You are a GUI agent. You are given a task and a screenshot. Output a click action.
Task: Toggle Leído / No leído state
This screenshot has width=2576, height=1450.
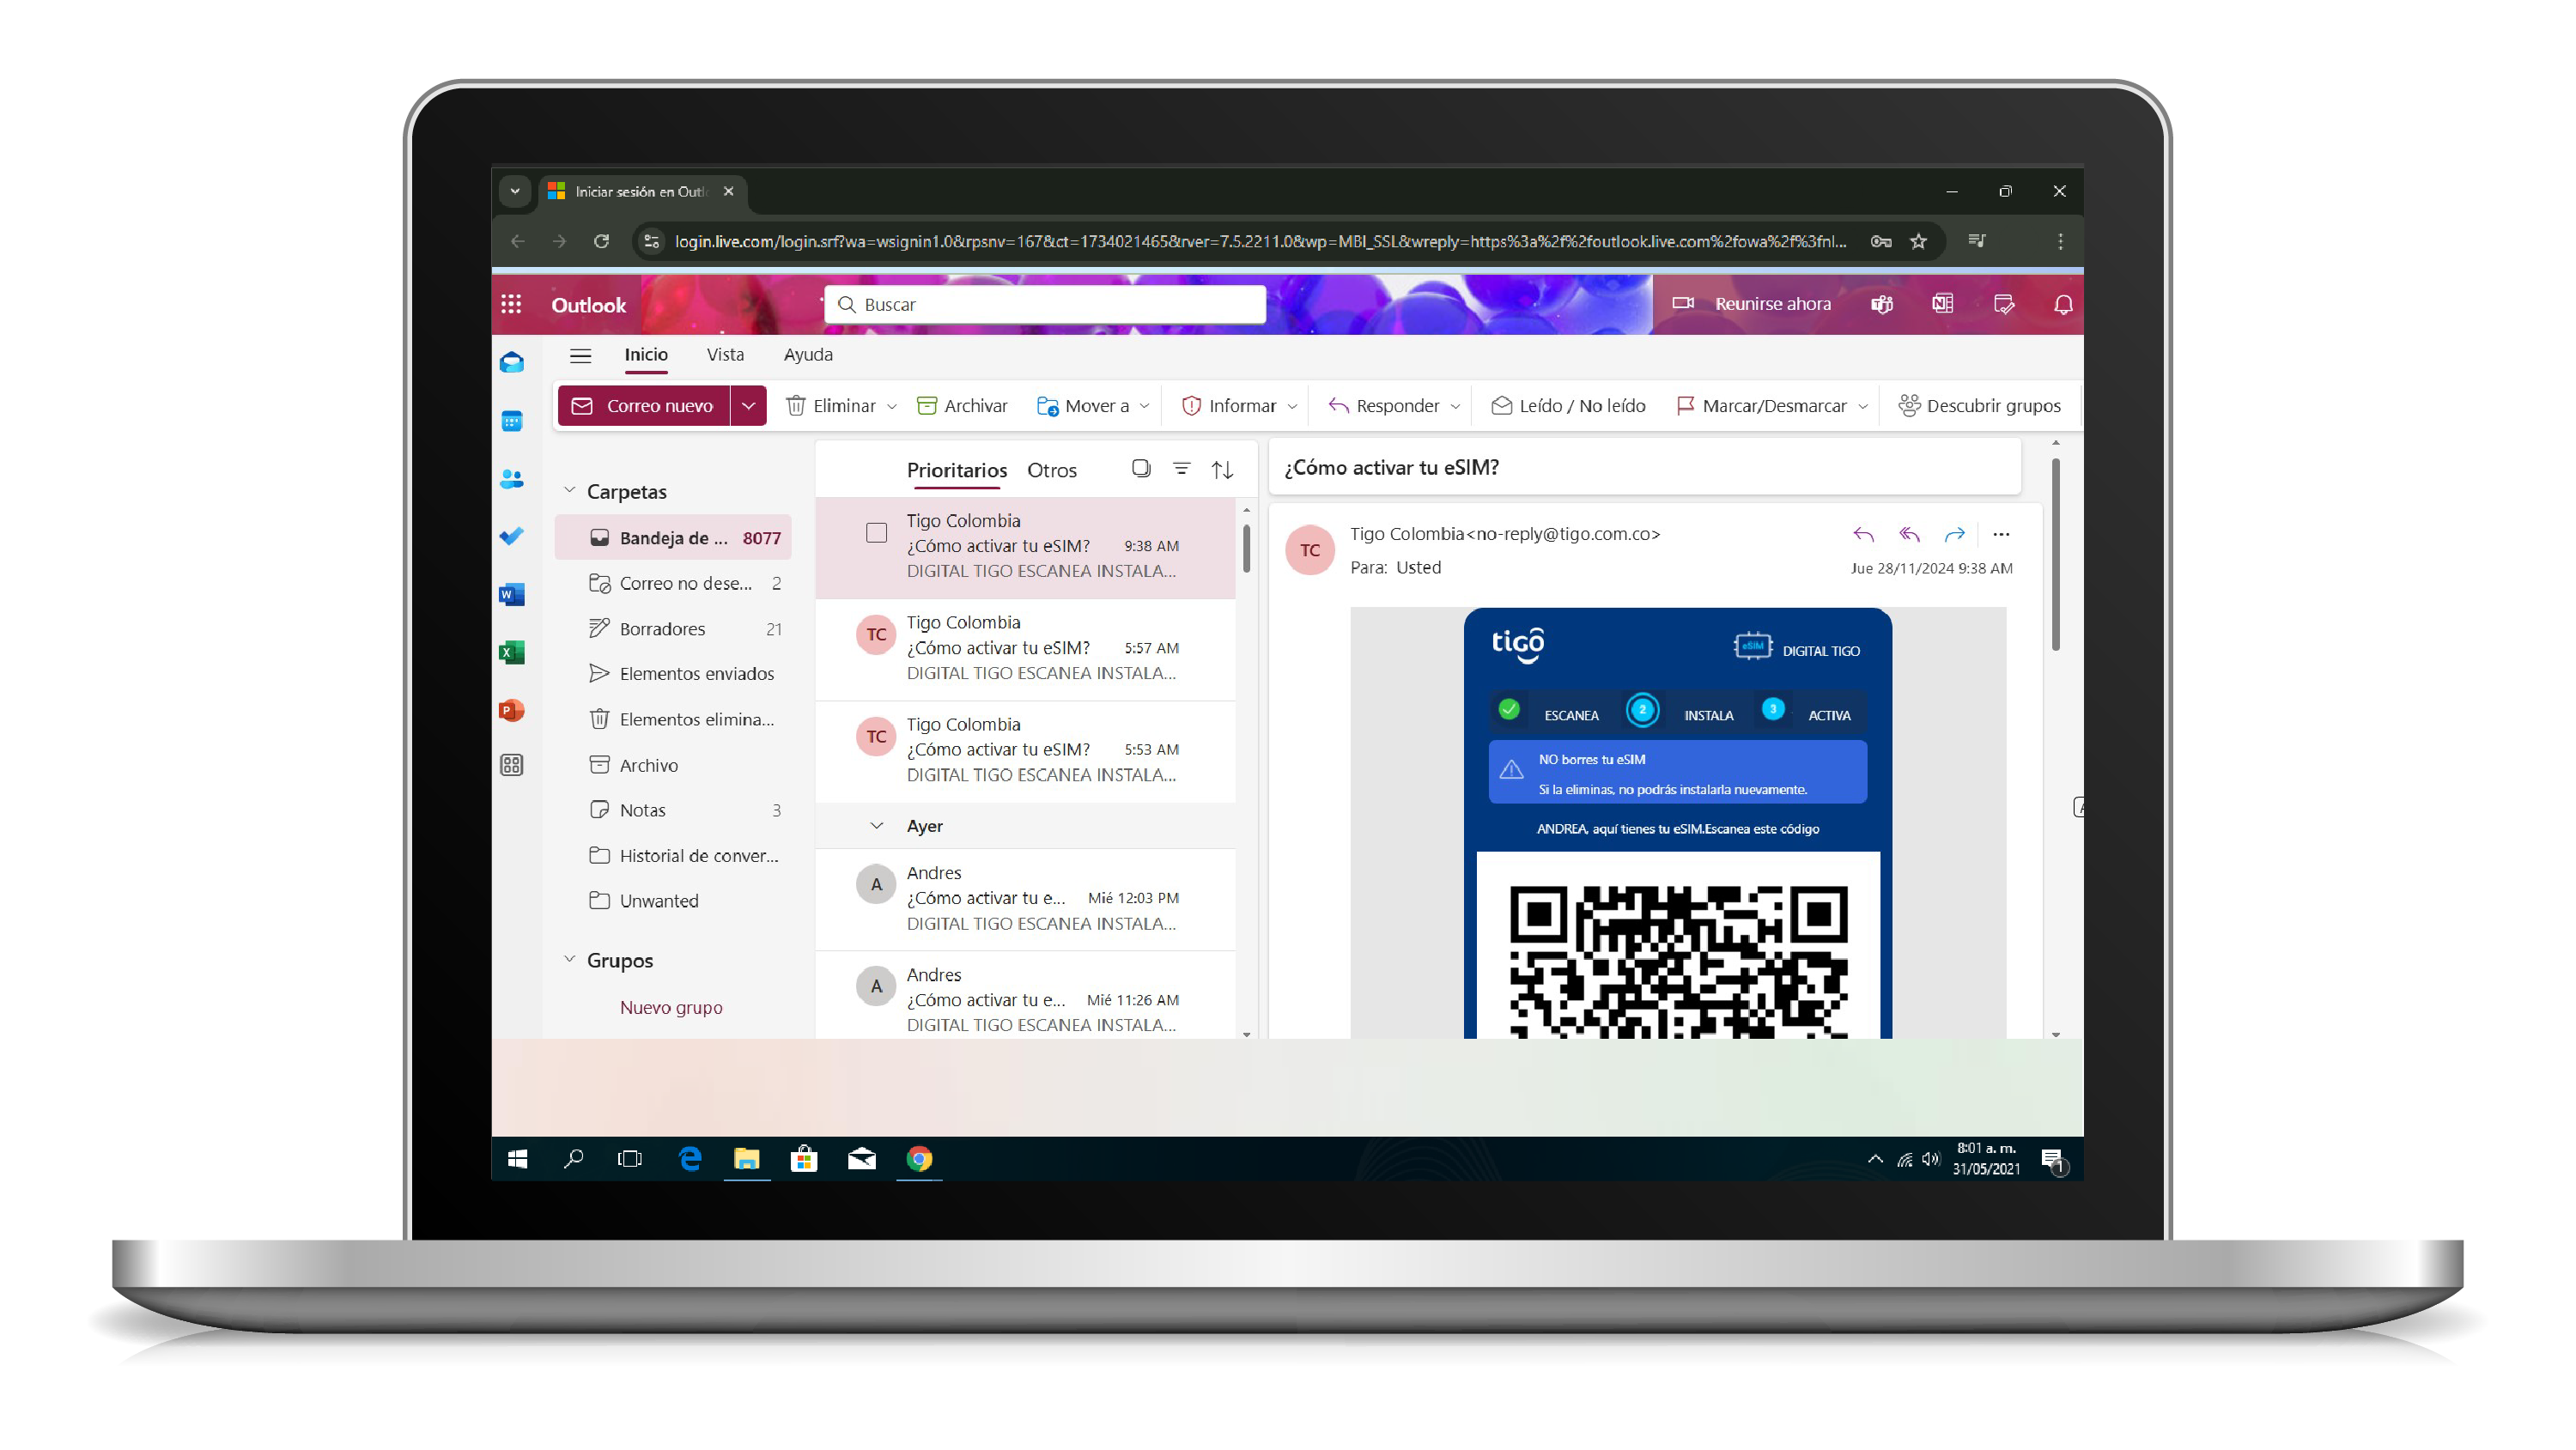point(1568,405)
